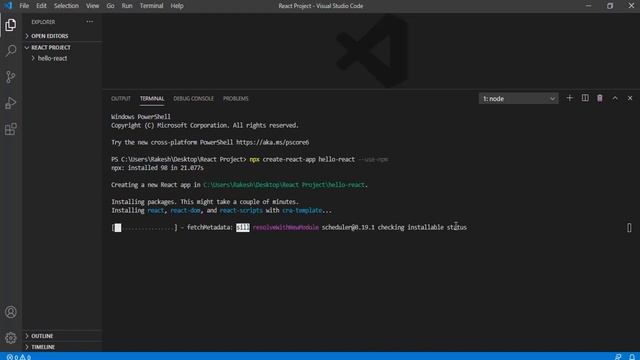Click the Explorer panel title
Image resolution: width=640 pixels, height=360 pixels.
[x=43, y=22]
